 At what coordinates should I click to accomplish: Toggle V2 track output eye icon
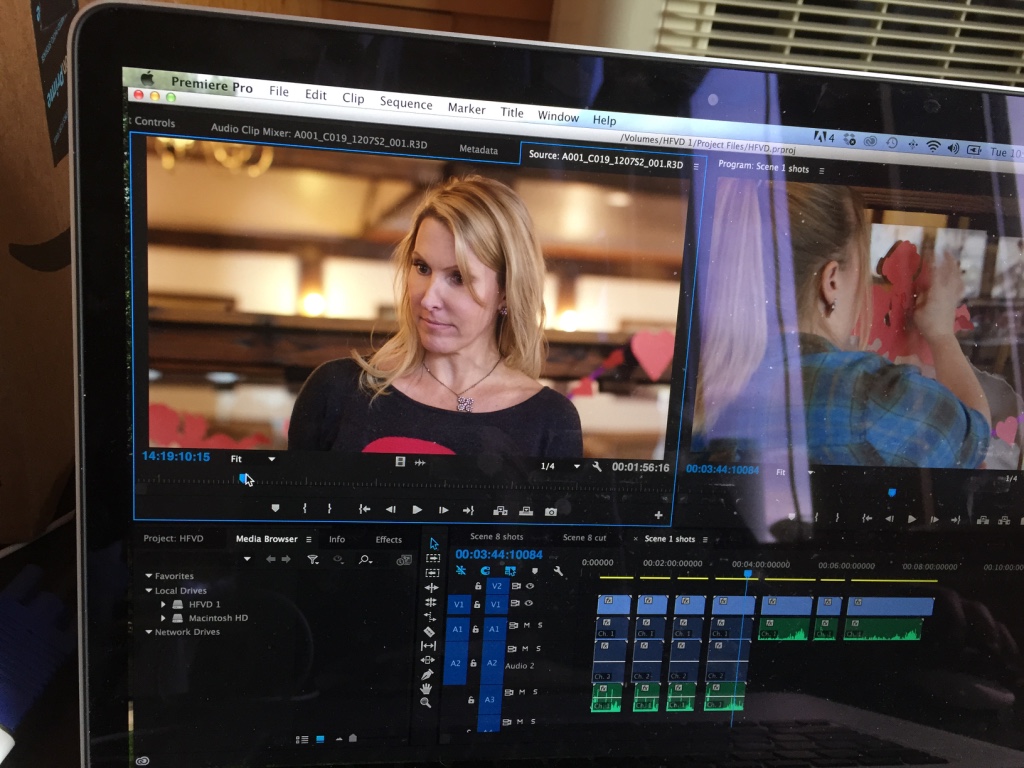530,586
